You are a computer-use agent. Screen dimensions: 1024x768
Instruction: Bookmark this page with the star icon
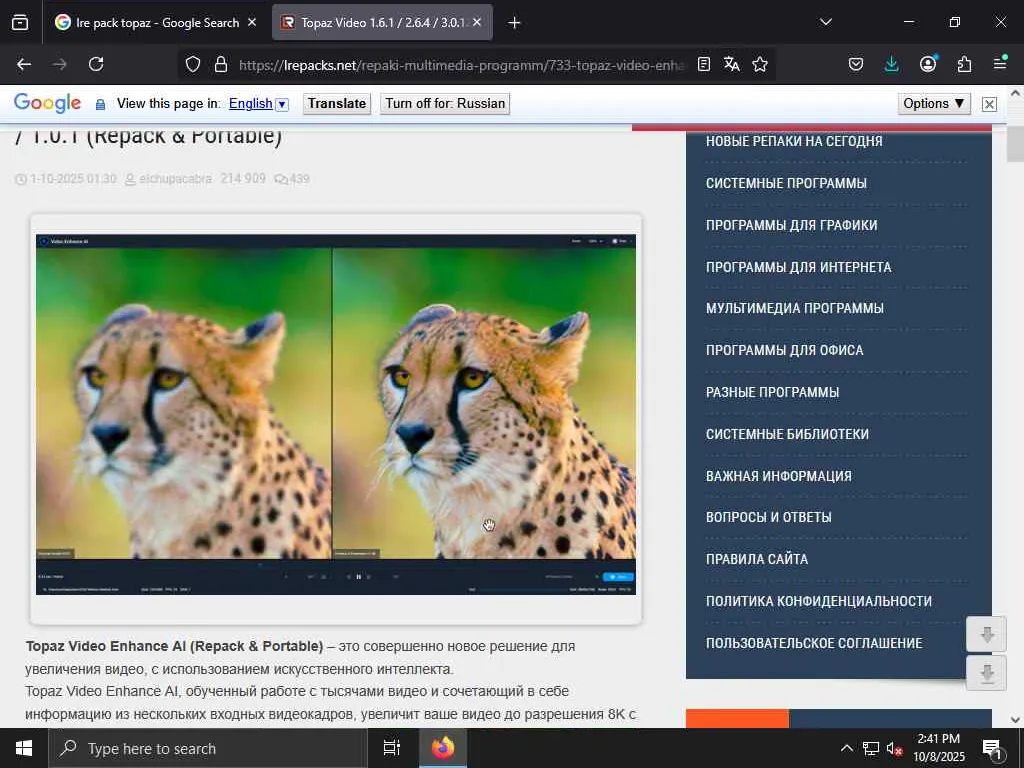(760, 64)
